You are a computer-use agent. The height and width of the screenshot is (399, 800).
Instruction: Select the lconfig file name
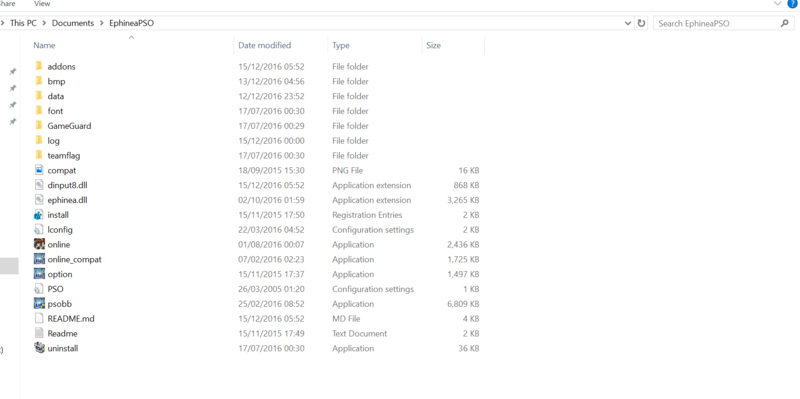click(x=60, y=230)
